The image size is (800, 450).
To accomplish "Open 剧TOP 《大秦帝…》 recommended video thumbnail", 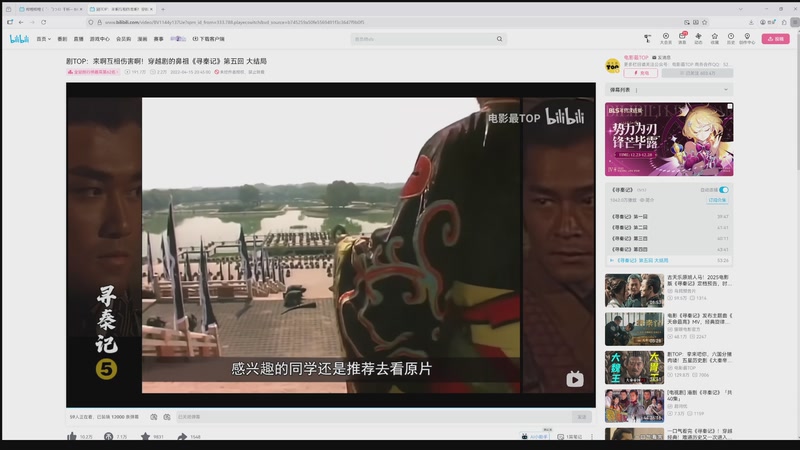I will point(634,367).
